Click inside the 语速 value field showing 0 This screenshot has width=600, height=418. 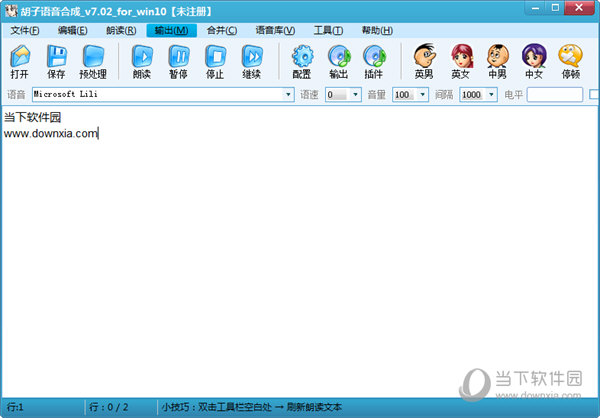click(338, 95)
